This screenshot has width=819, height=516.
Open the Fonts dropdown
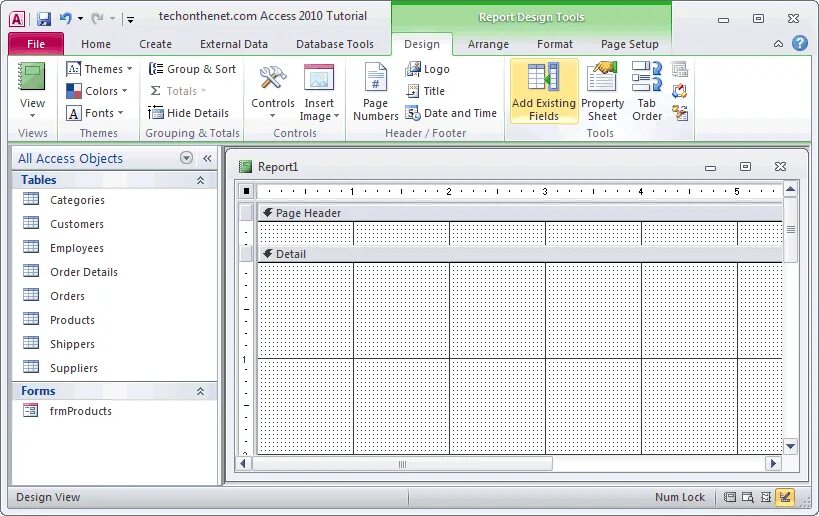(x=95, y=113)
